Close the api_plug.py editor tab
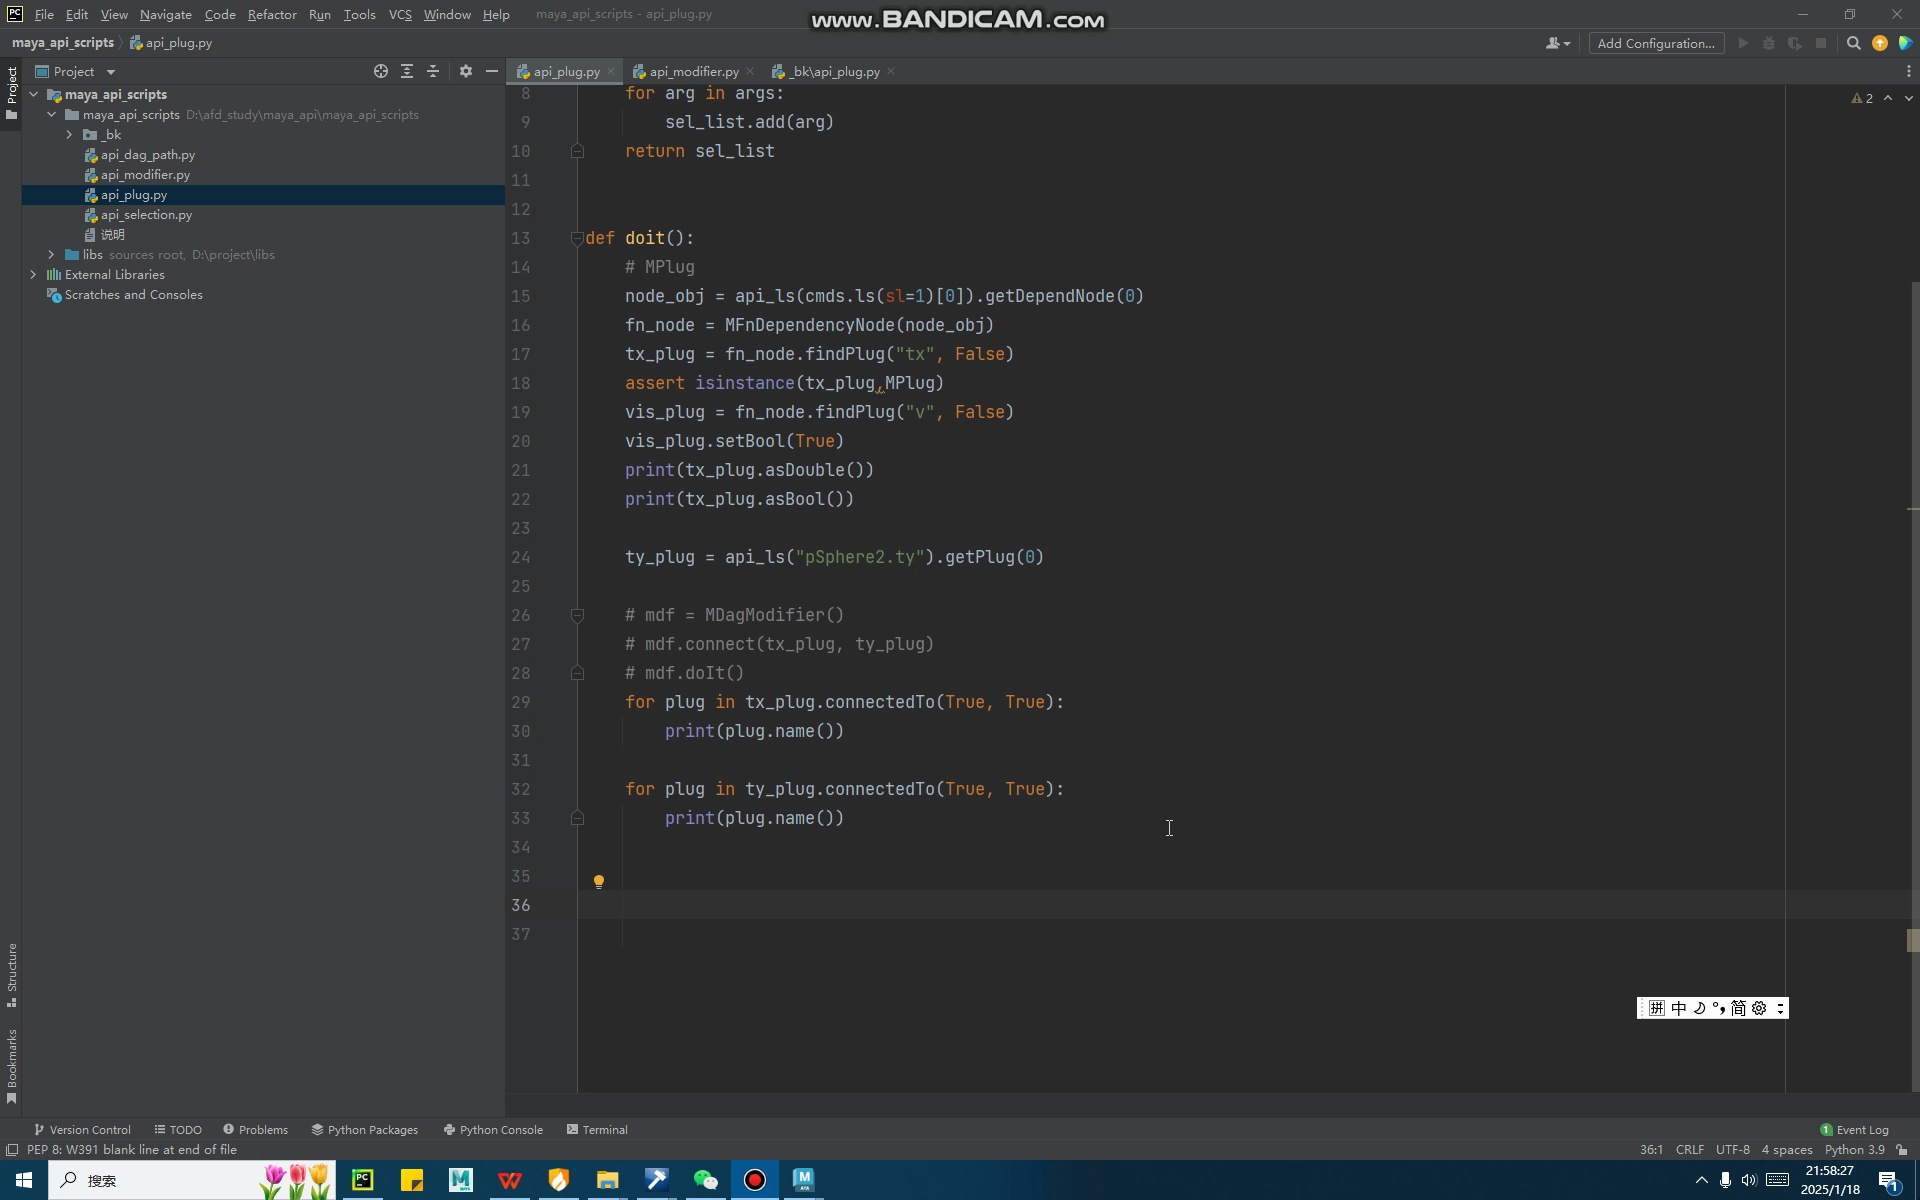The image size is (1920, 1200). pos(611,71)
